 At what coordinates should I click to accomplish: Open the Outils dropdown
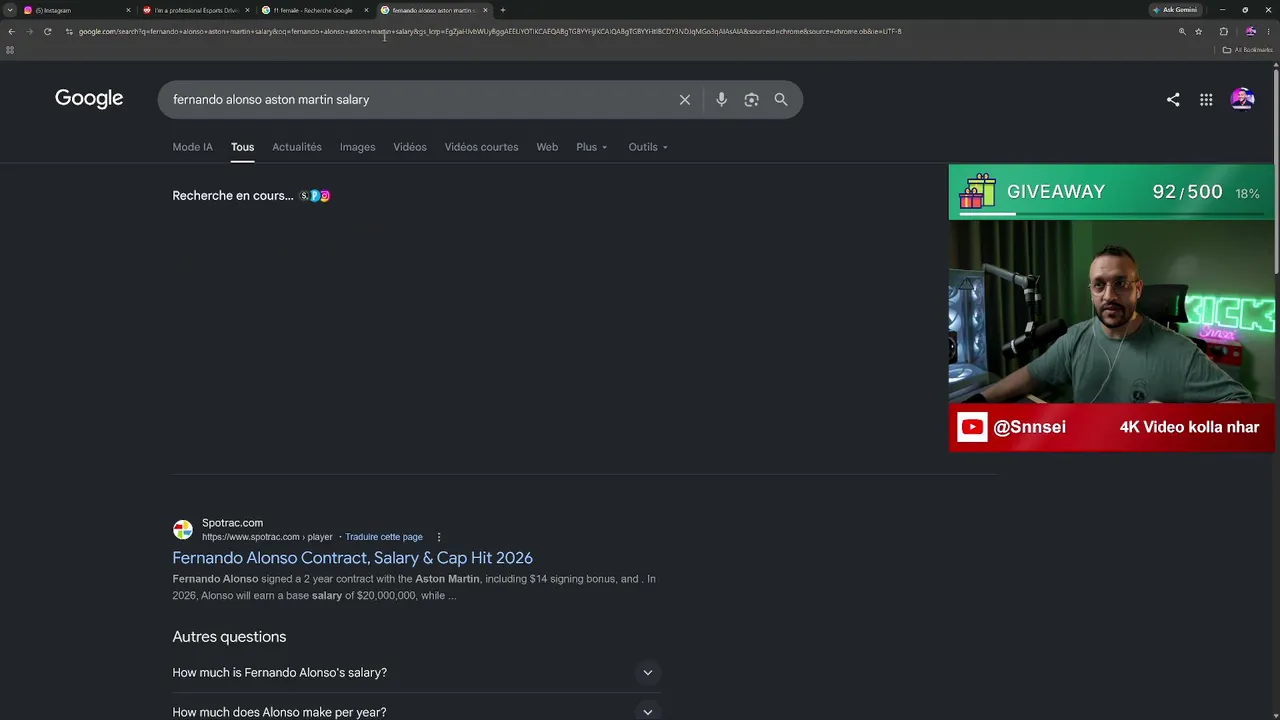pyautogui.click(x=648, y=147)
